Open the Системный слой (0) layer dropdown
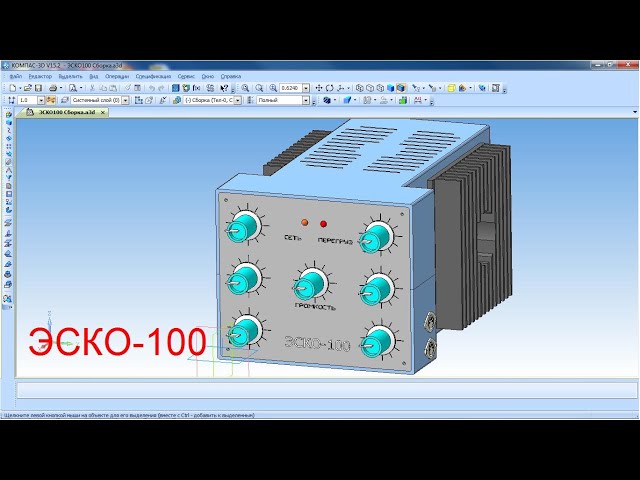The height and width of the screenshot is (480, 640). click(126, 100)
